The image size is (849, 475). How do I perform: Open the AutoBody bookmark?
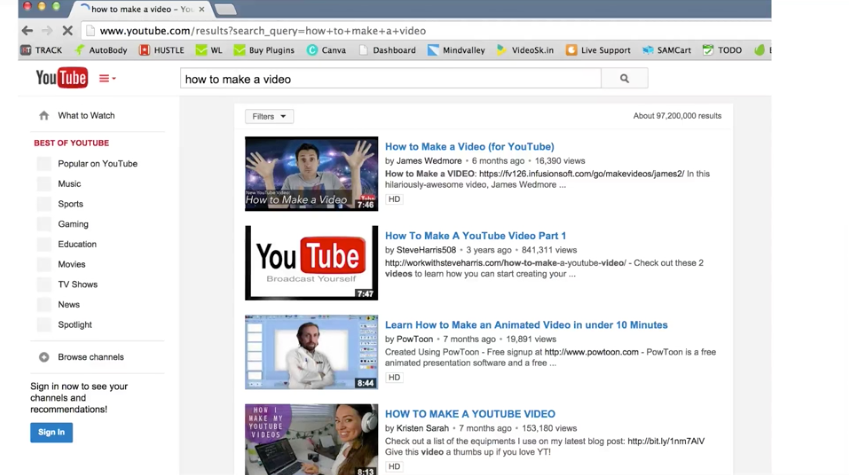click(101, 50)
